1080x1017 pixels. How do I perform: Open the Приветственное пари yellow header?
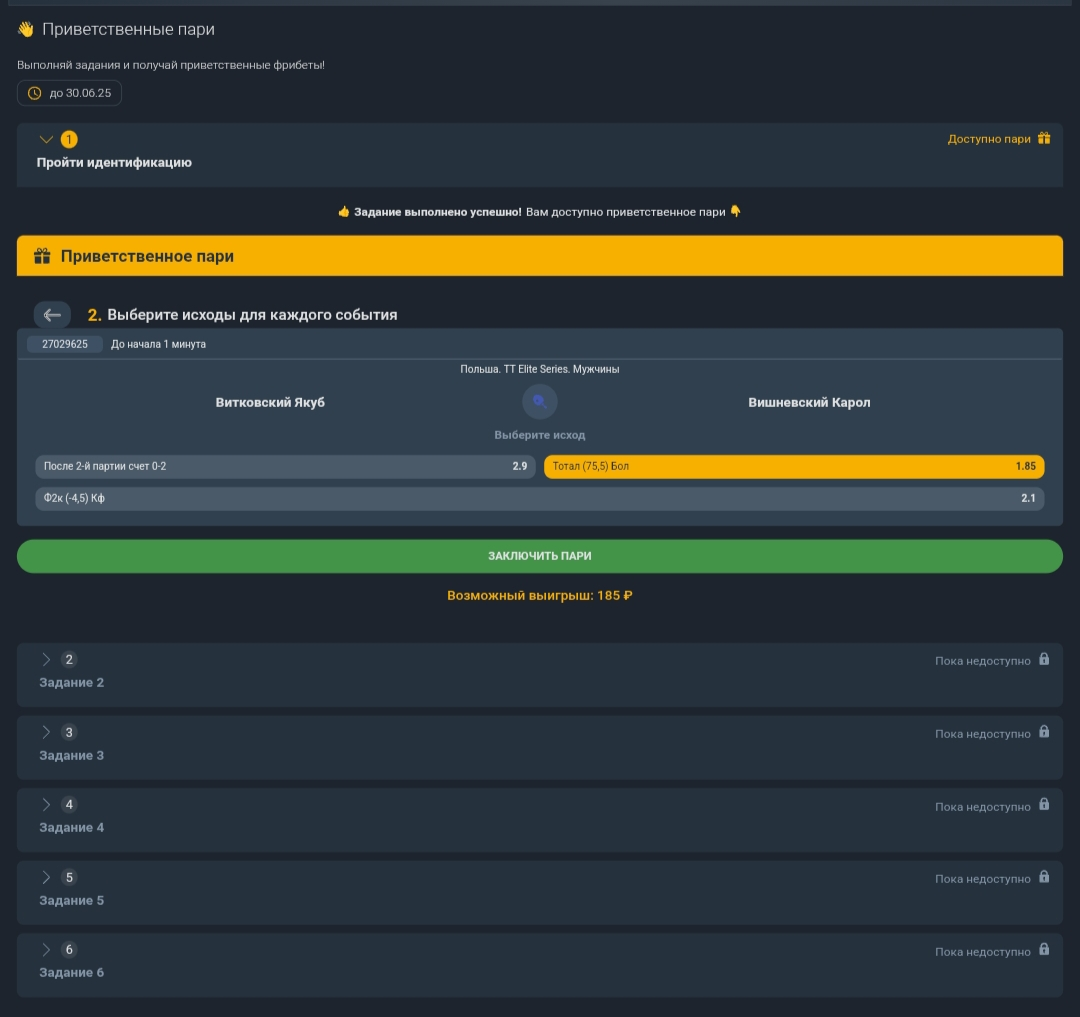tap(540, 256)
